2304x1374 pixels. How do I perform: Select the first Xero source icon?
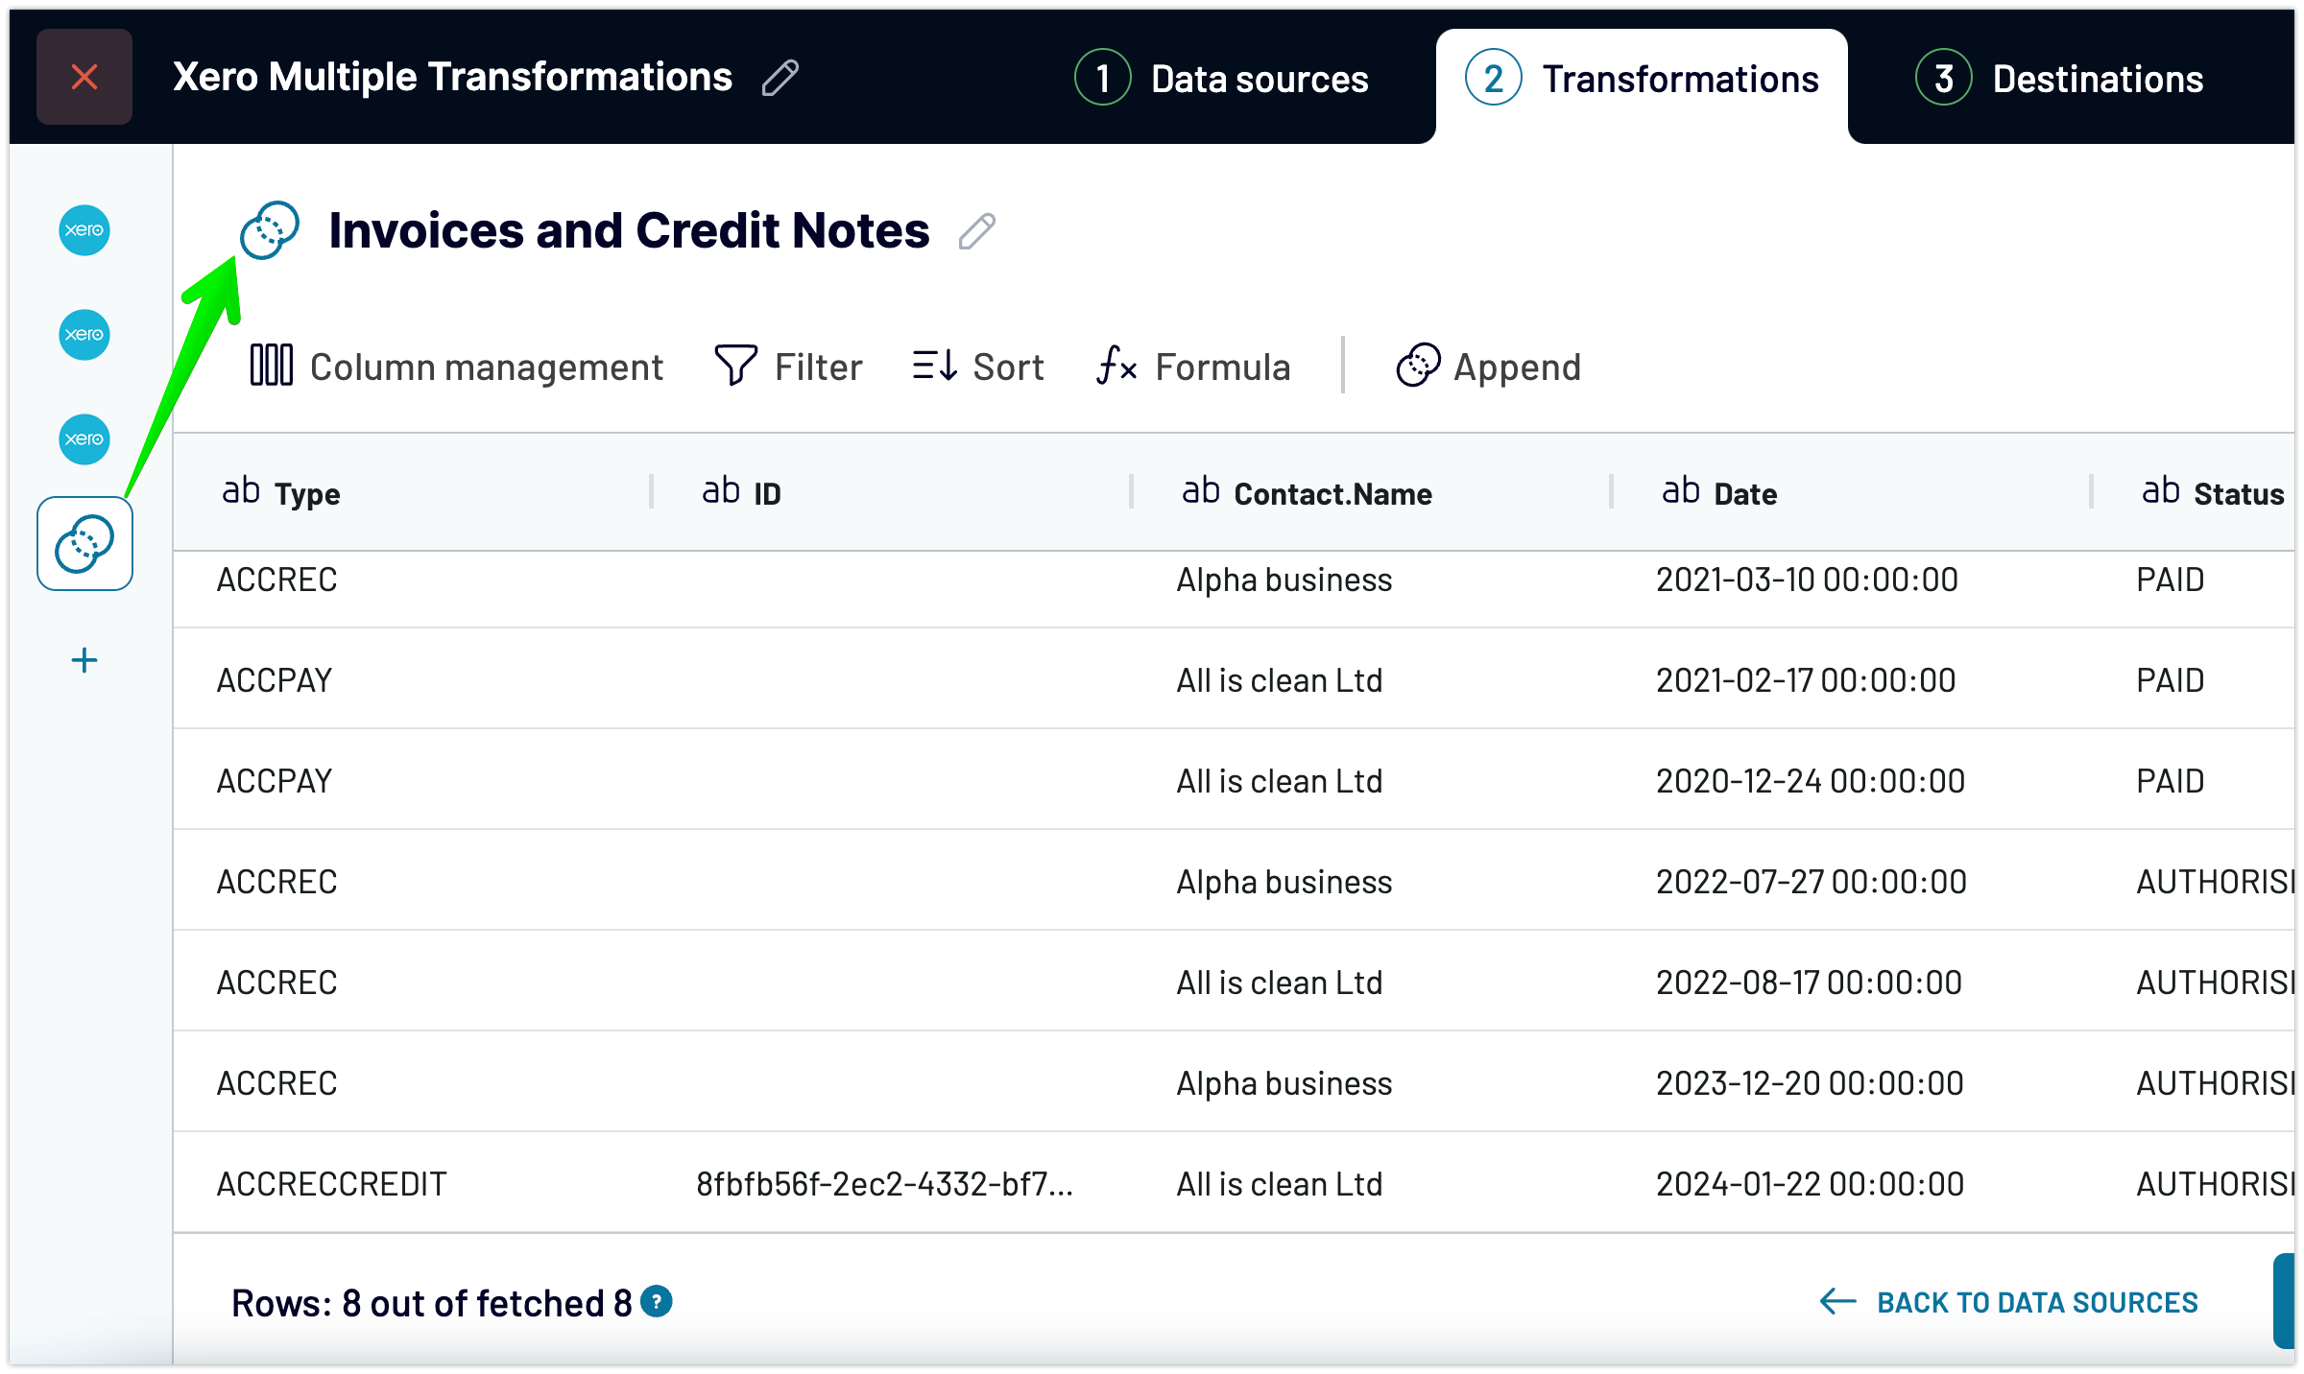click(84, 230)
